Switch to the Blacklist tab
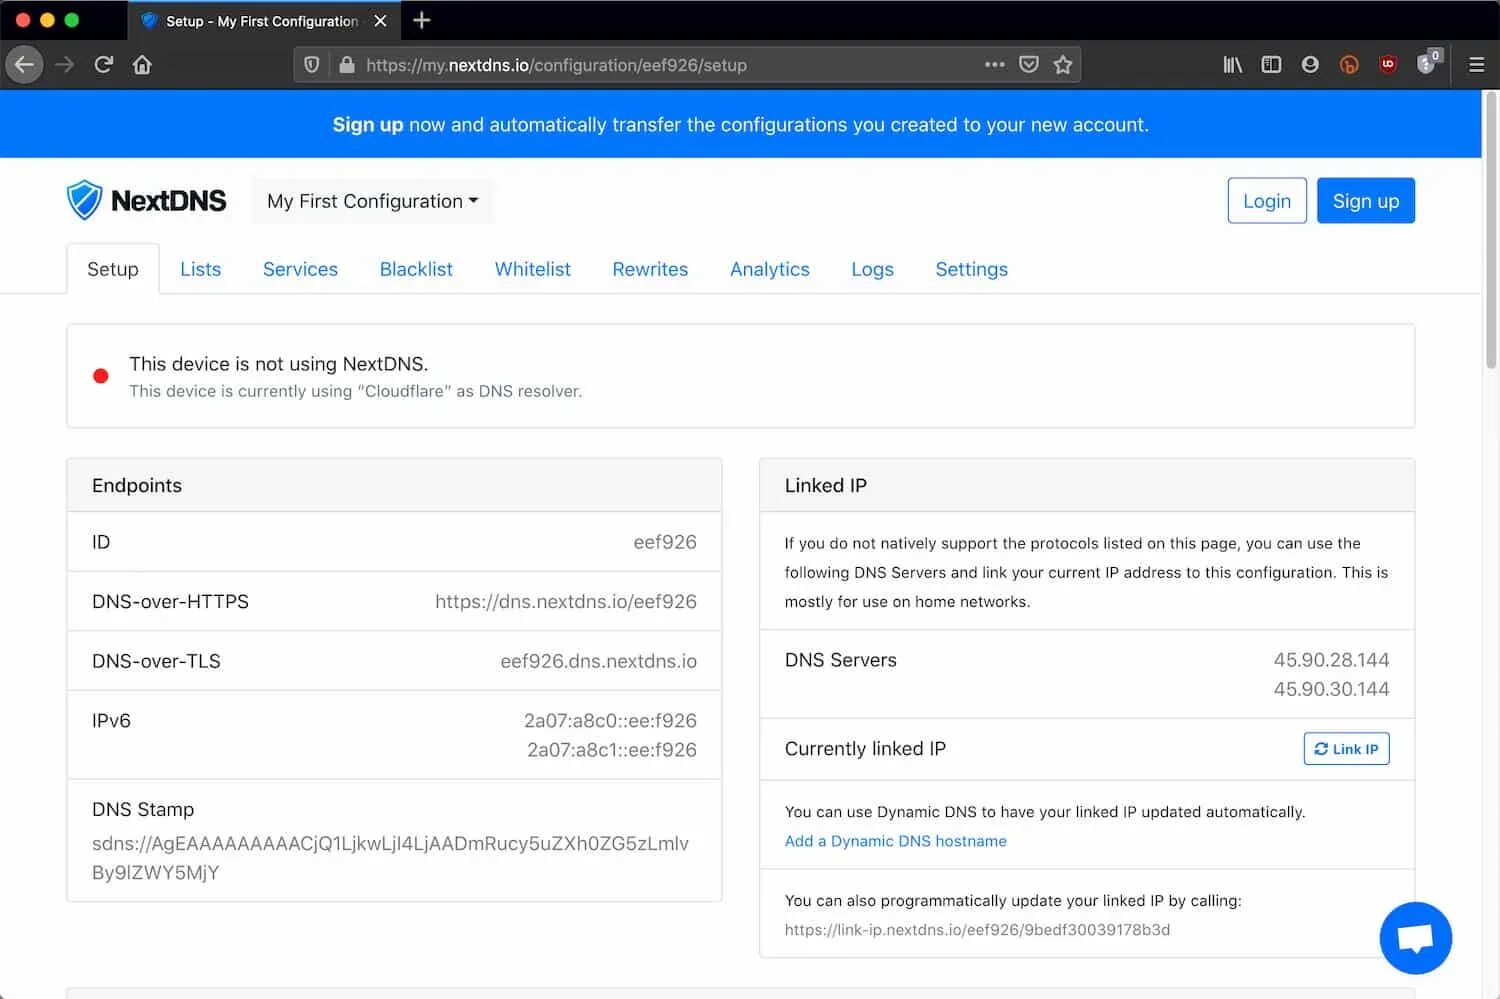This screenshot has width=1500, height=999. click(x=416, y=269)
